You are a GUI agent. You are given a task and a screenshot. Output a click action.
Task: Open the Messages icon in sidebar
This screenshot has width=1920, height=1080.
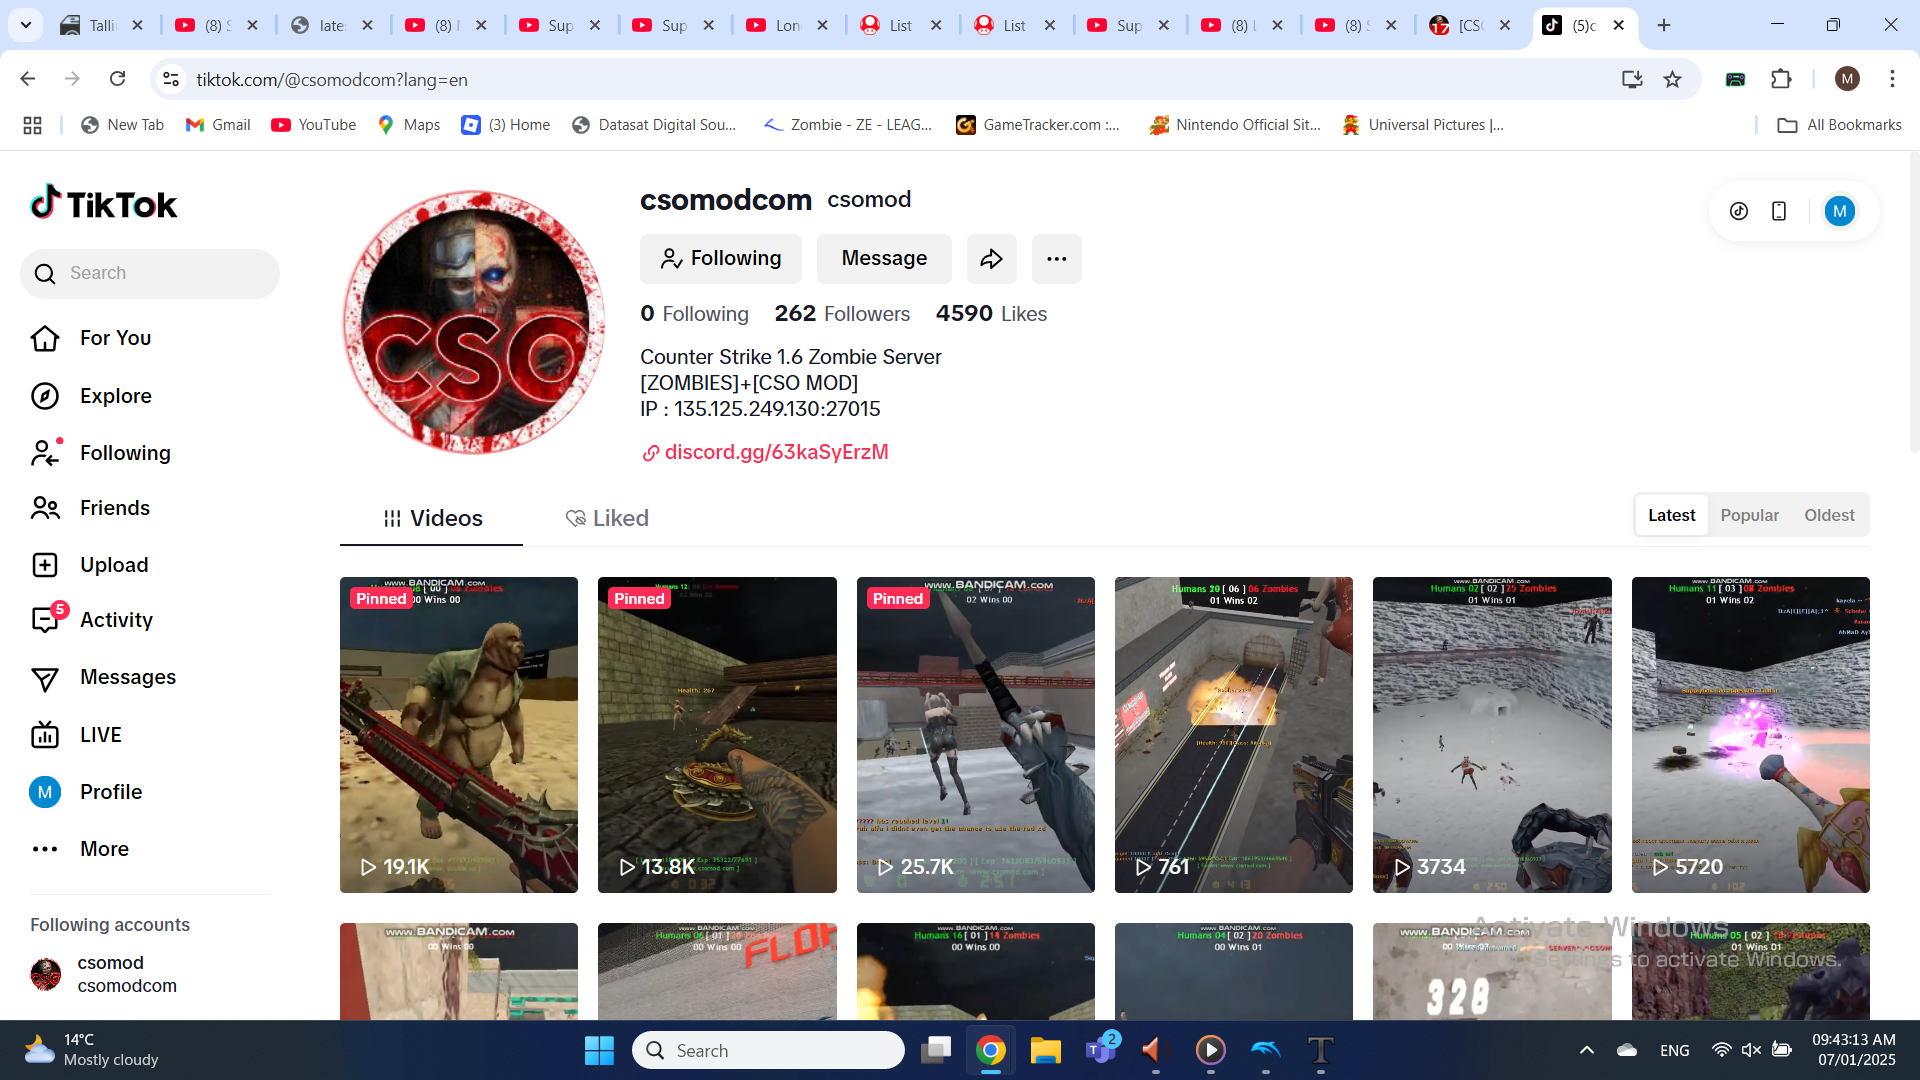(45, 678)
